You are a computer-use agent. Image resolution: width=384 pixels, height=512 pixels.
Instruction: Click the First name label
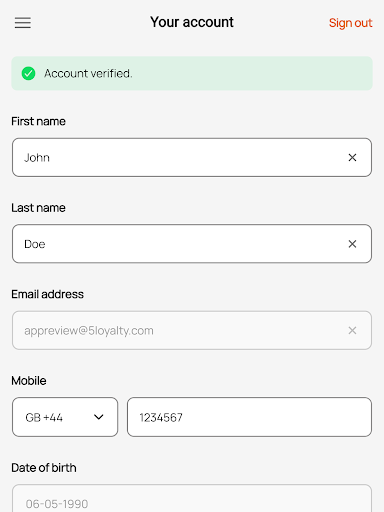38,121
